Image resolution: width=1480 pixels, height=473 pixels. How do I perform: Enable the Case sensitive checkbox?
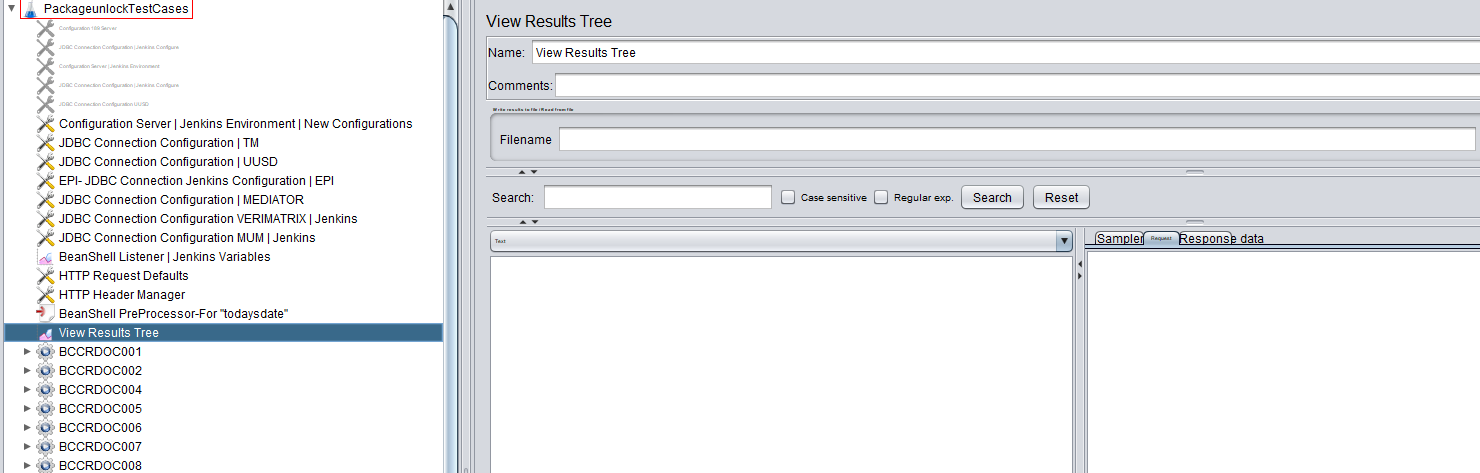tap(788, 198)
